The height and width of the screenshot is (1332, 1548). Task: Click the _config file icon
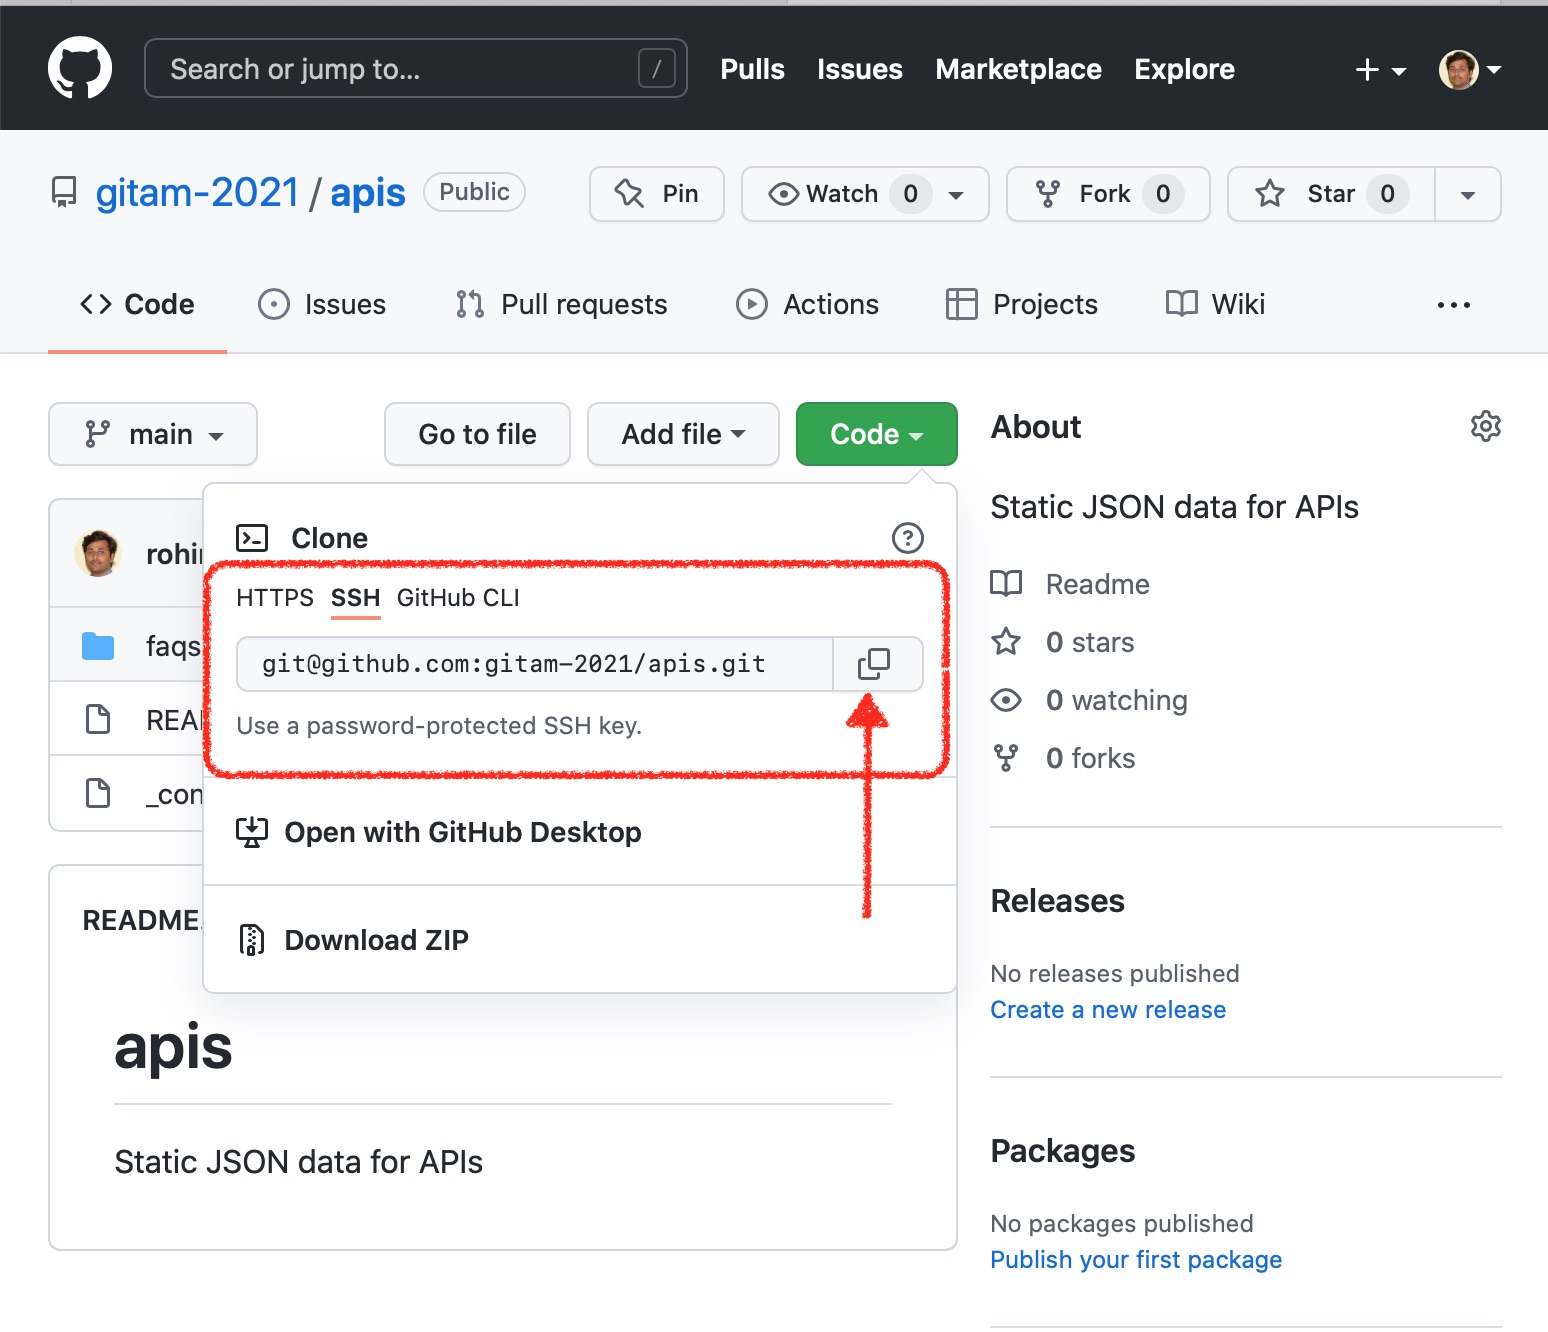tap(98, 793)
